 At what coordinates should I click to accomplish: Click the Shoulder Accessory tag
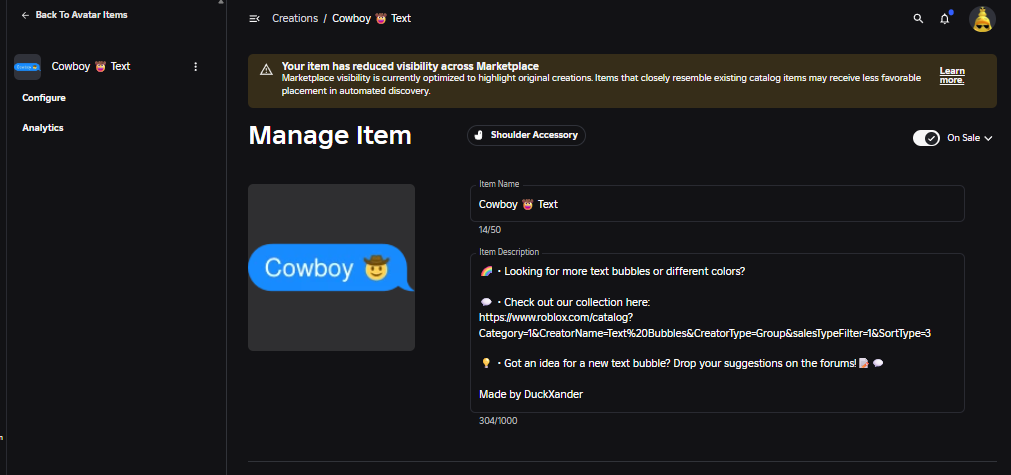(526, 135)
